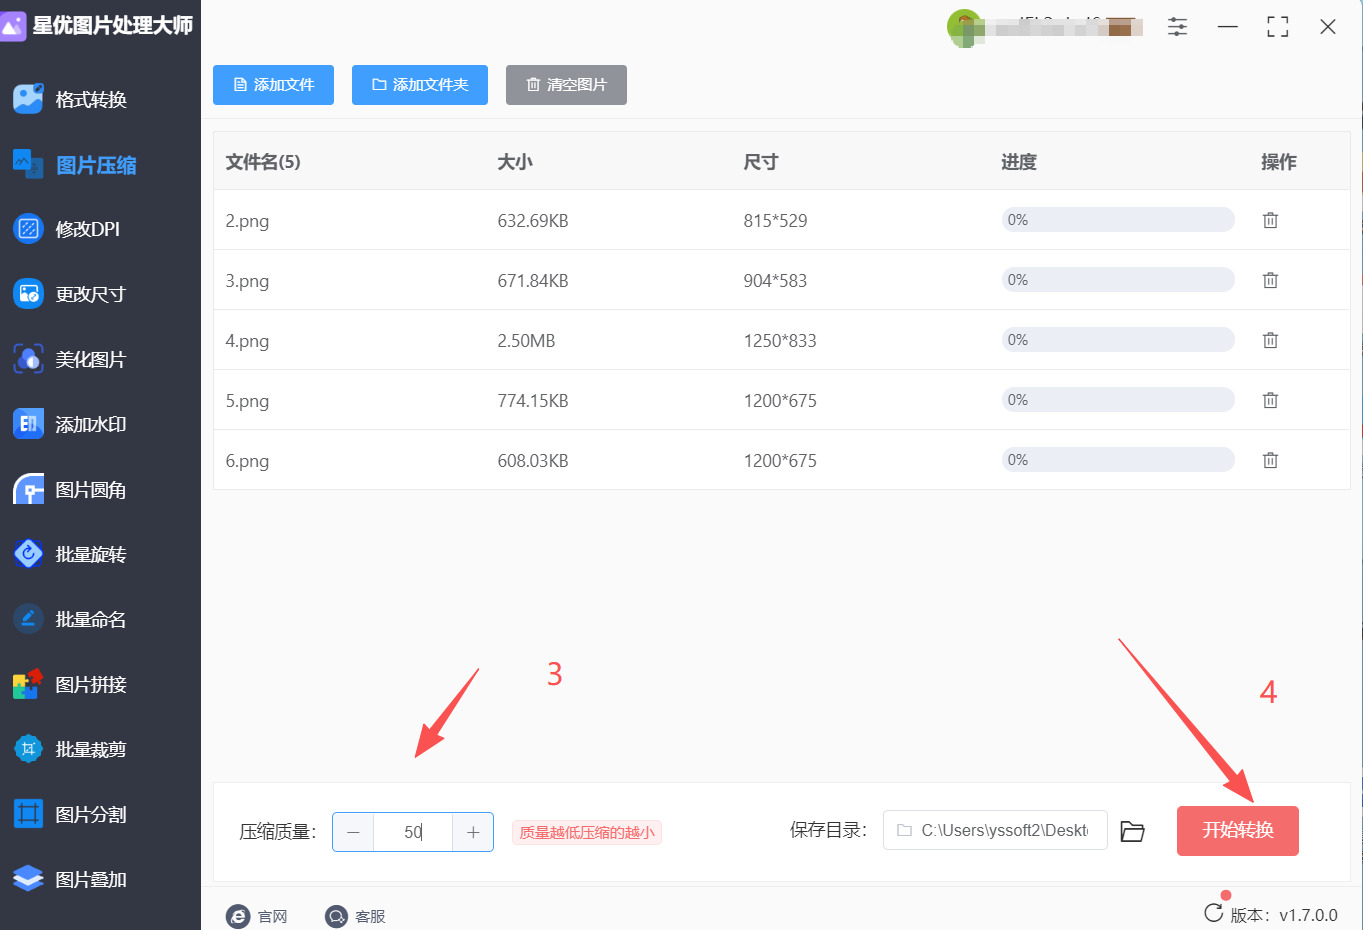Delete 5.png with its trash icon
This screenshot has width=1363, height=930.
tap(1270, 400)
